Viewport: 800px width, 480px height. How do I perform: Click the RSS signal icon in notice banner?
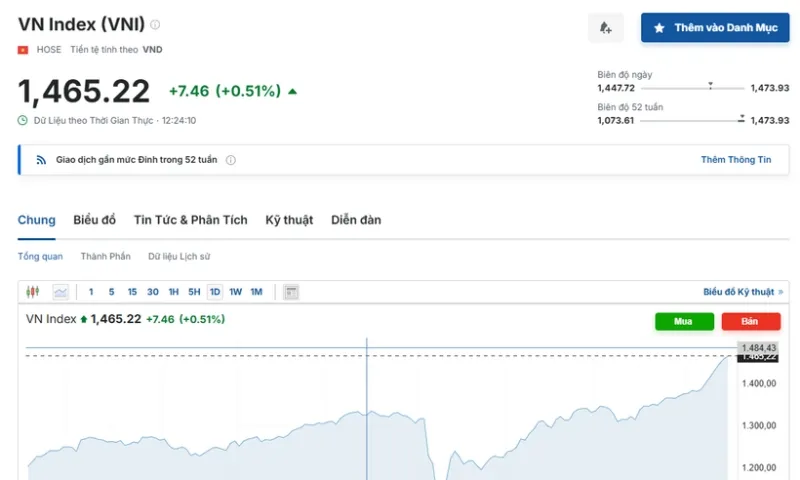[41, 160]
